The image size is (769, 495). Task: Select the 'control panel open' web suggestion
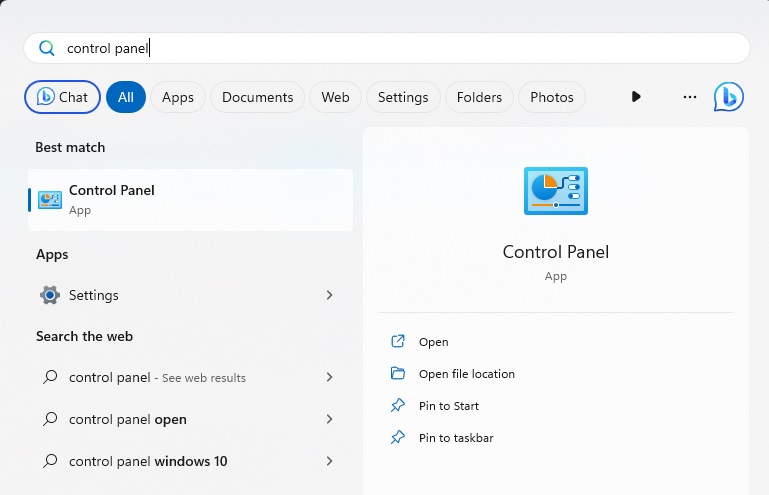(x=190, y=419)
